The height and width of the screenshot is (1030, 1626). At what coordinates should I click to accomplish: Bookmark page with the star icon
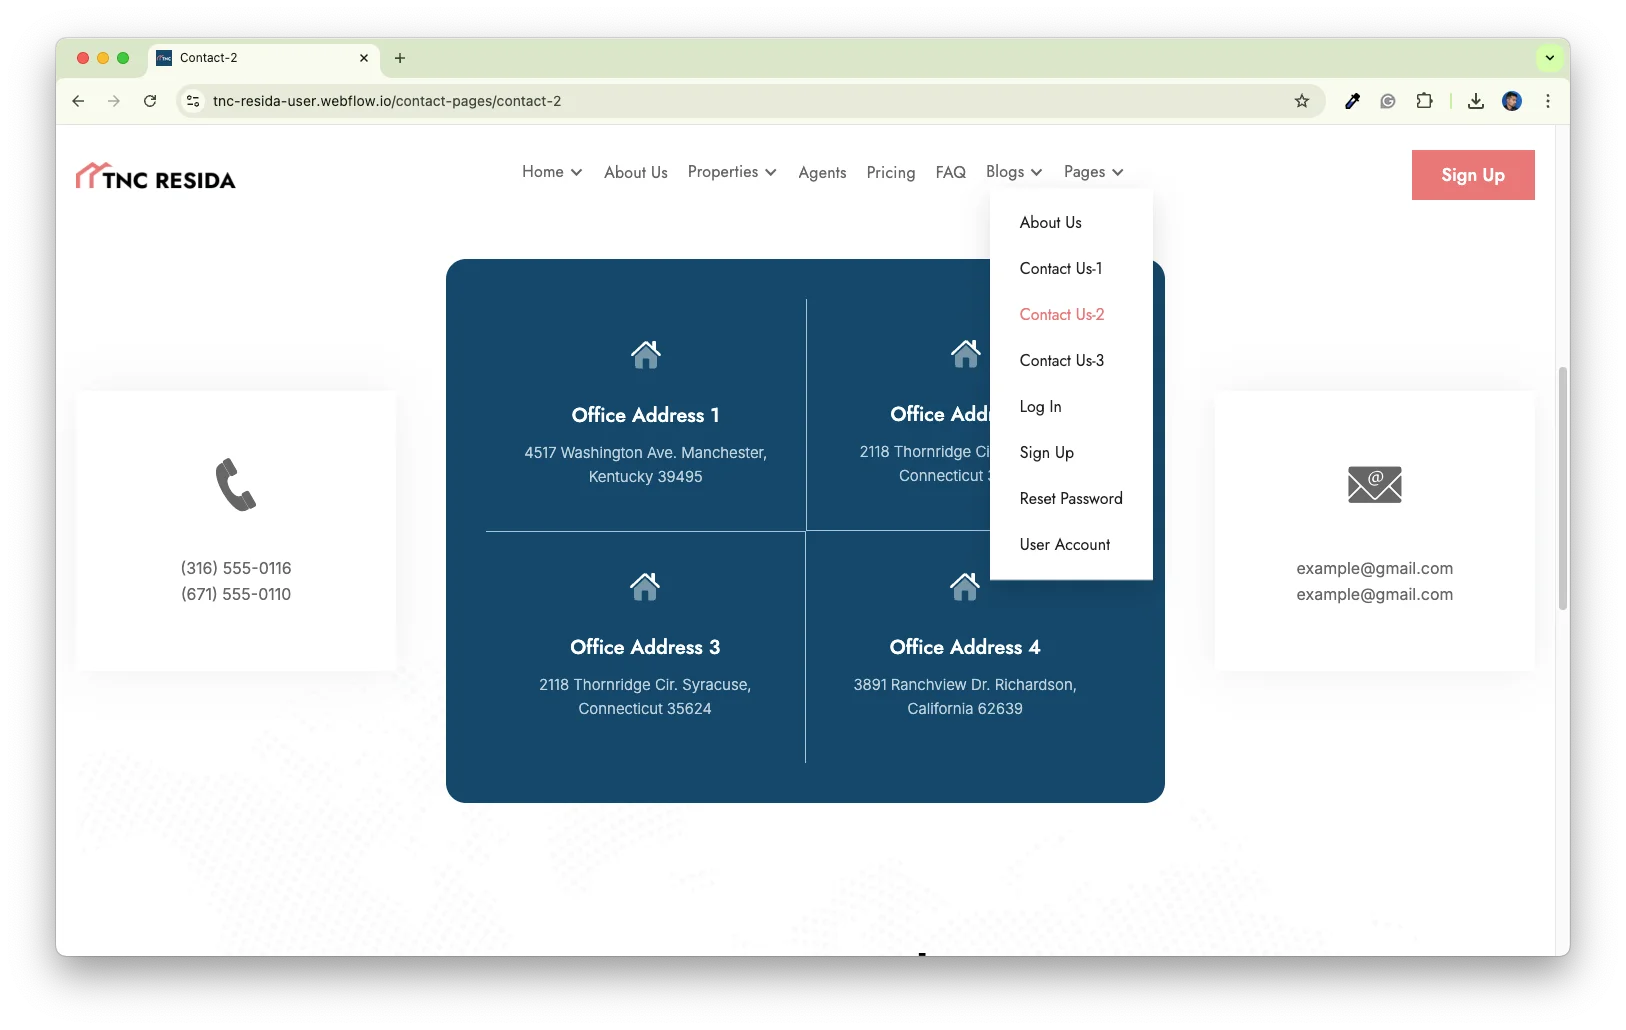[x=1301, y=101]
